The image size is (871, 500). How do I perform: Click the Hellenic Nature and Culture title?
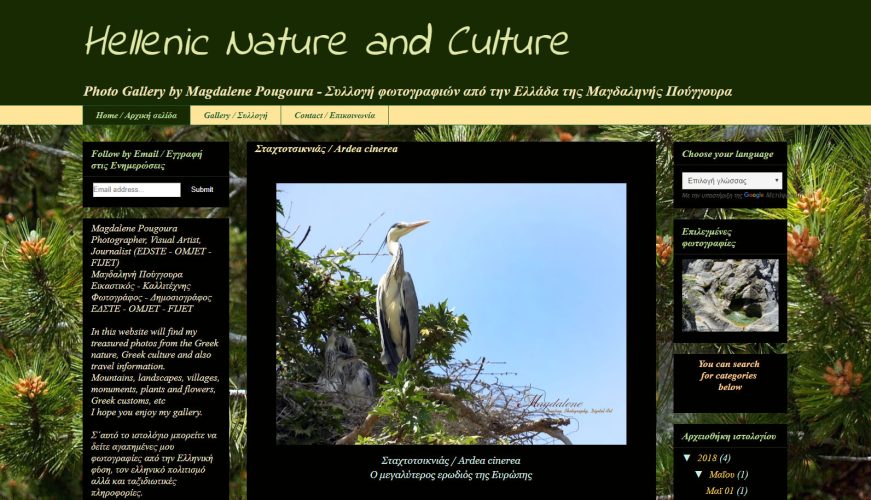(x=327, y=41)
